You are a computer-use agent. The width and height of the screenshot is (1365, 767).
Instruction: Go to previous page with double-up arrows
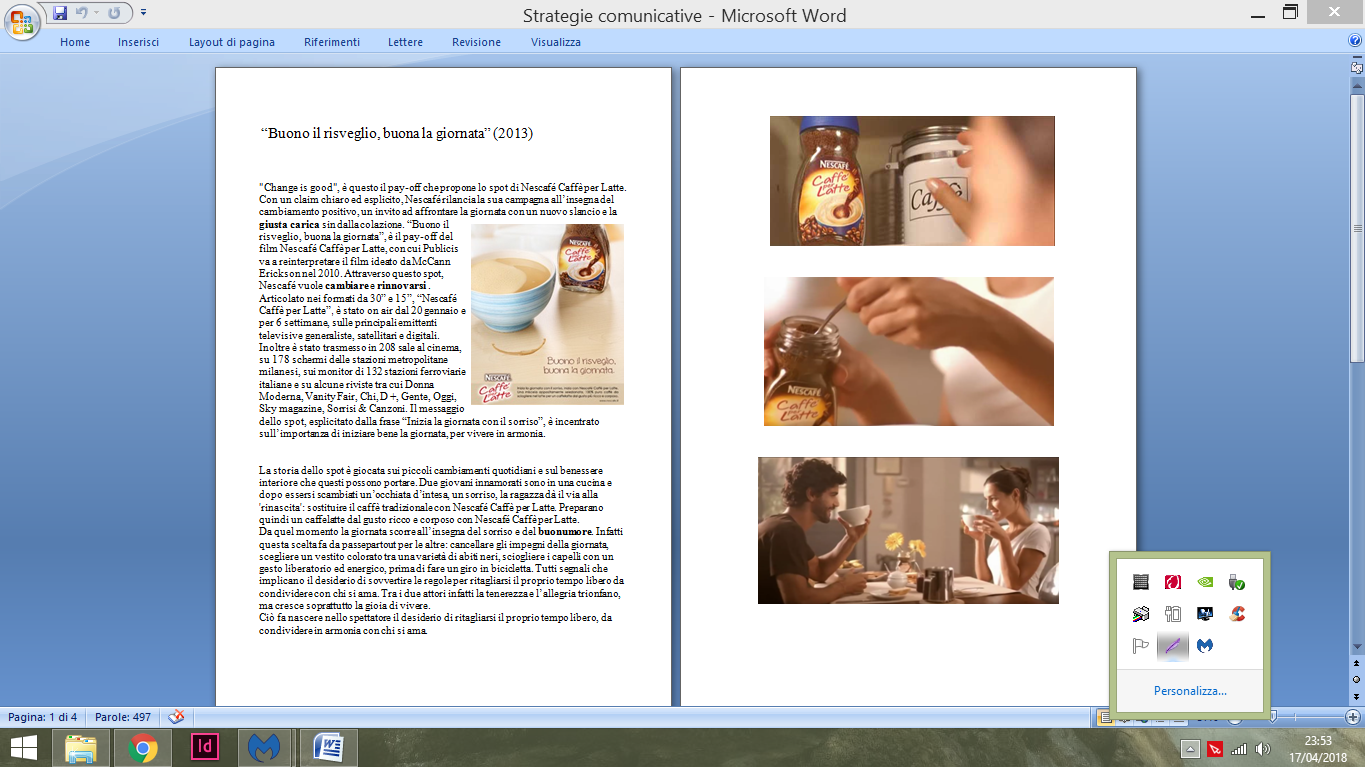[x=1357, y=662]
